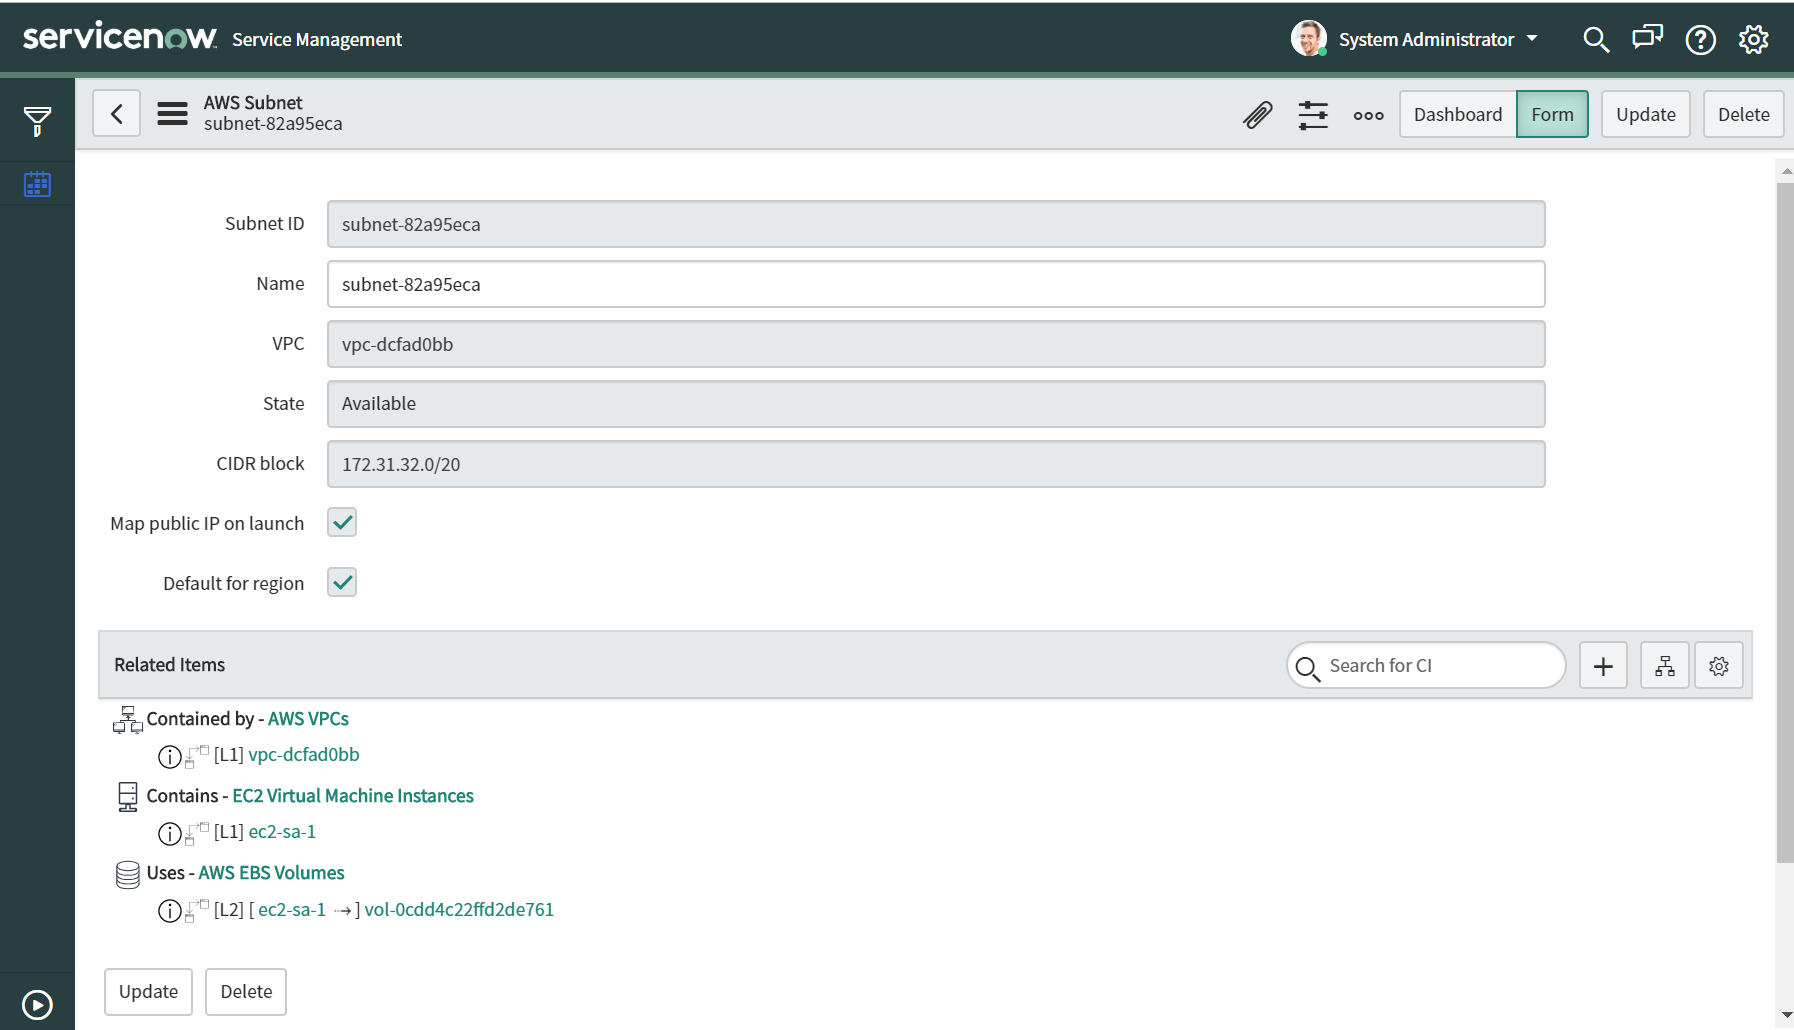Click the Search for CI field
The width and height of the screenshot is (1794, 1030).
(1426, 666)
